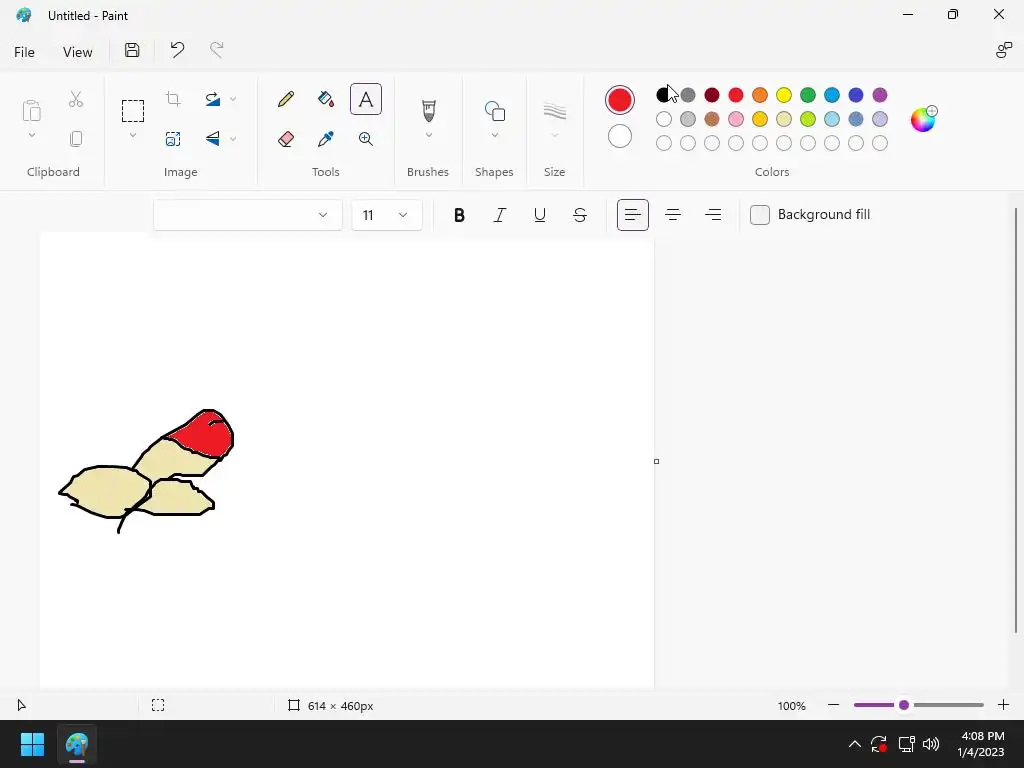Open the font size 11 dropdown
This screenshot has height=768, width=1024.
pyautogui.click(x=387, y=215)
